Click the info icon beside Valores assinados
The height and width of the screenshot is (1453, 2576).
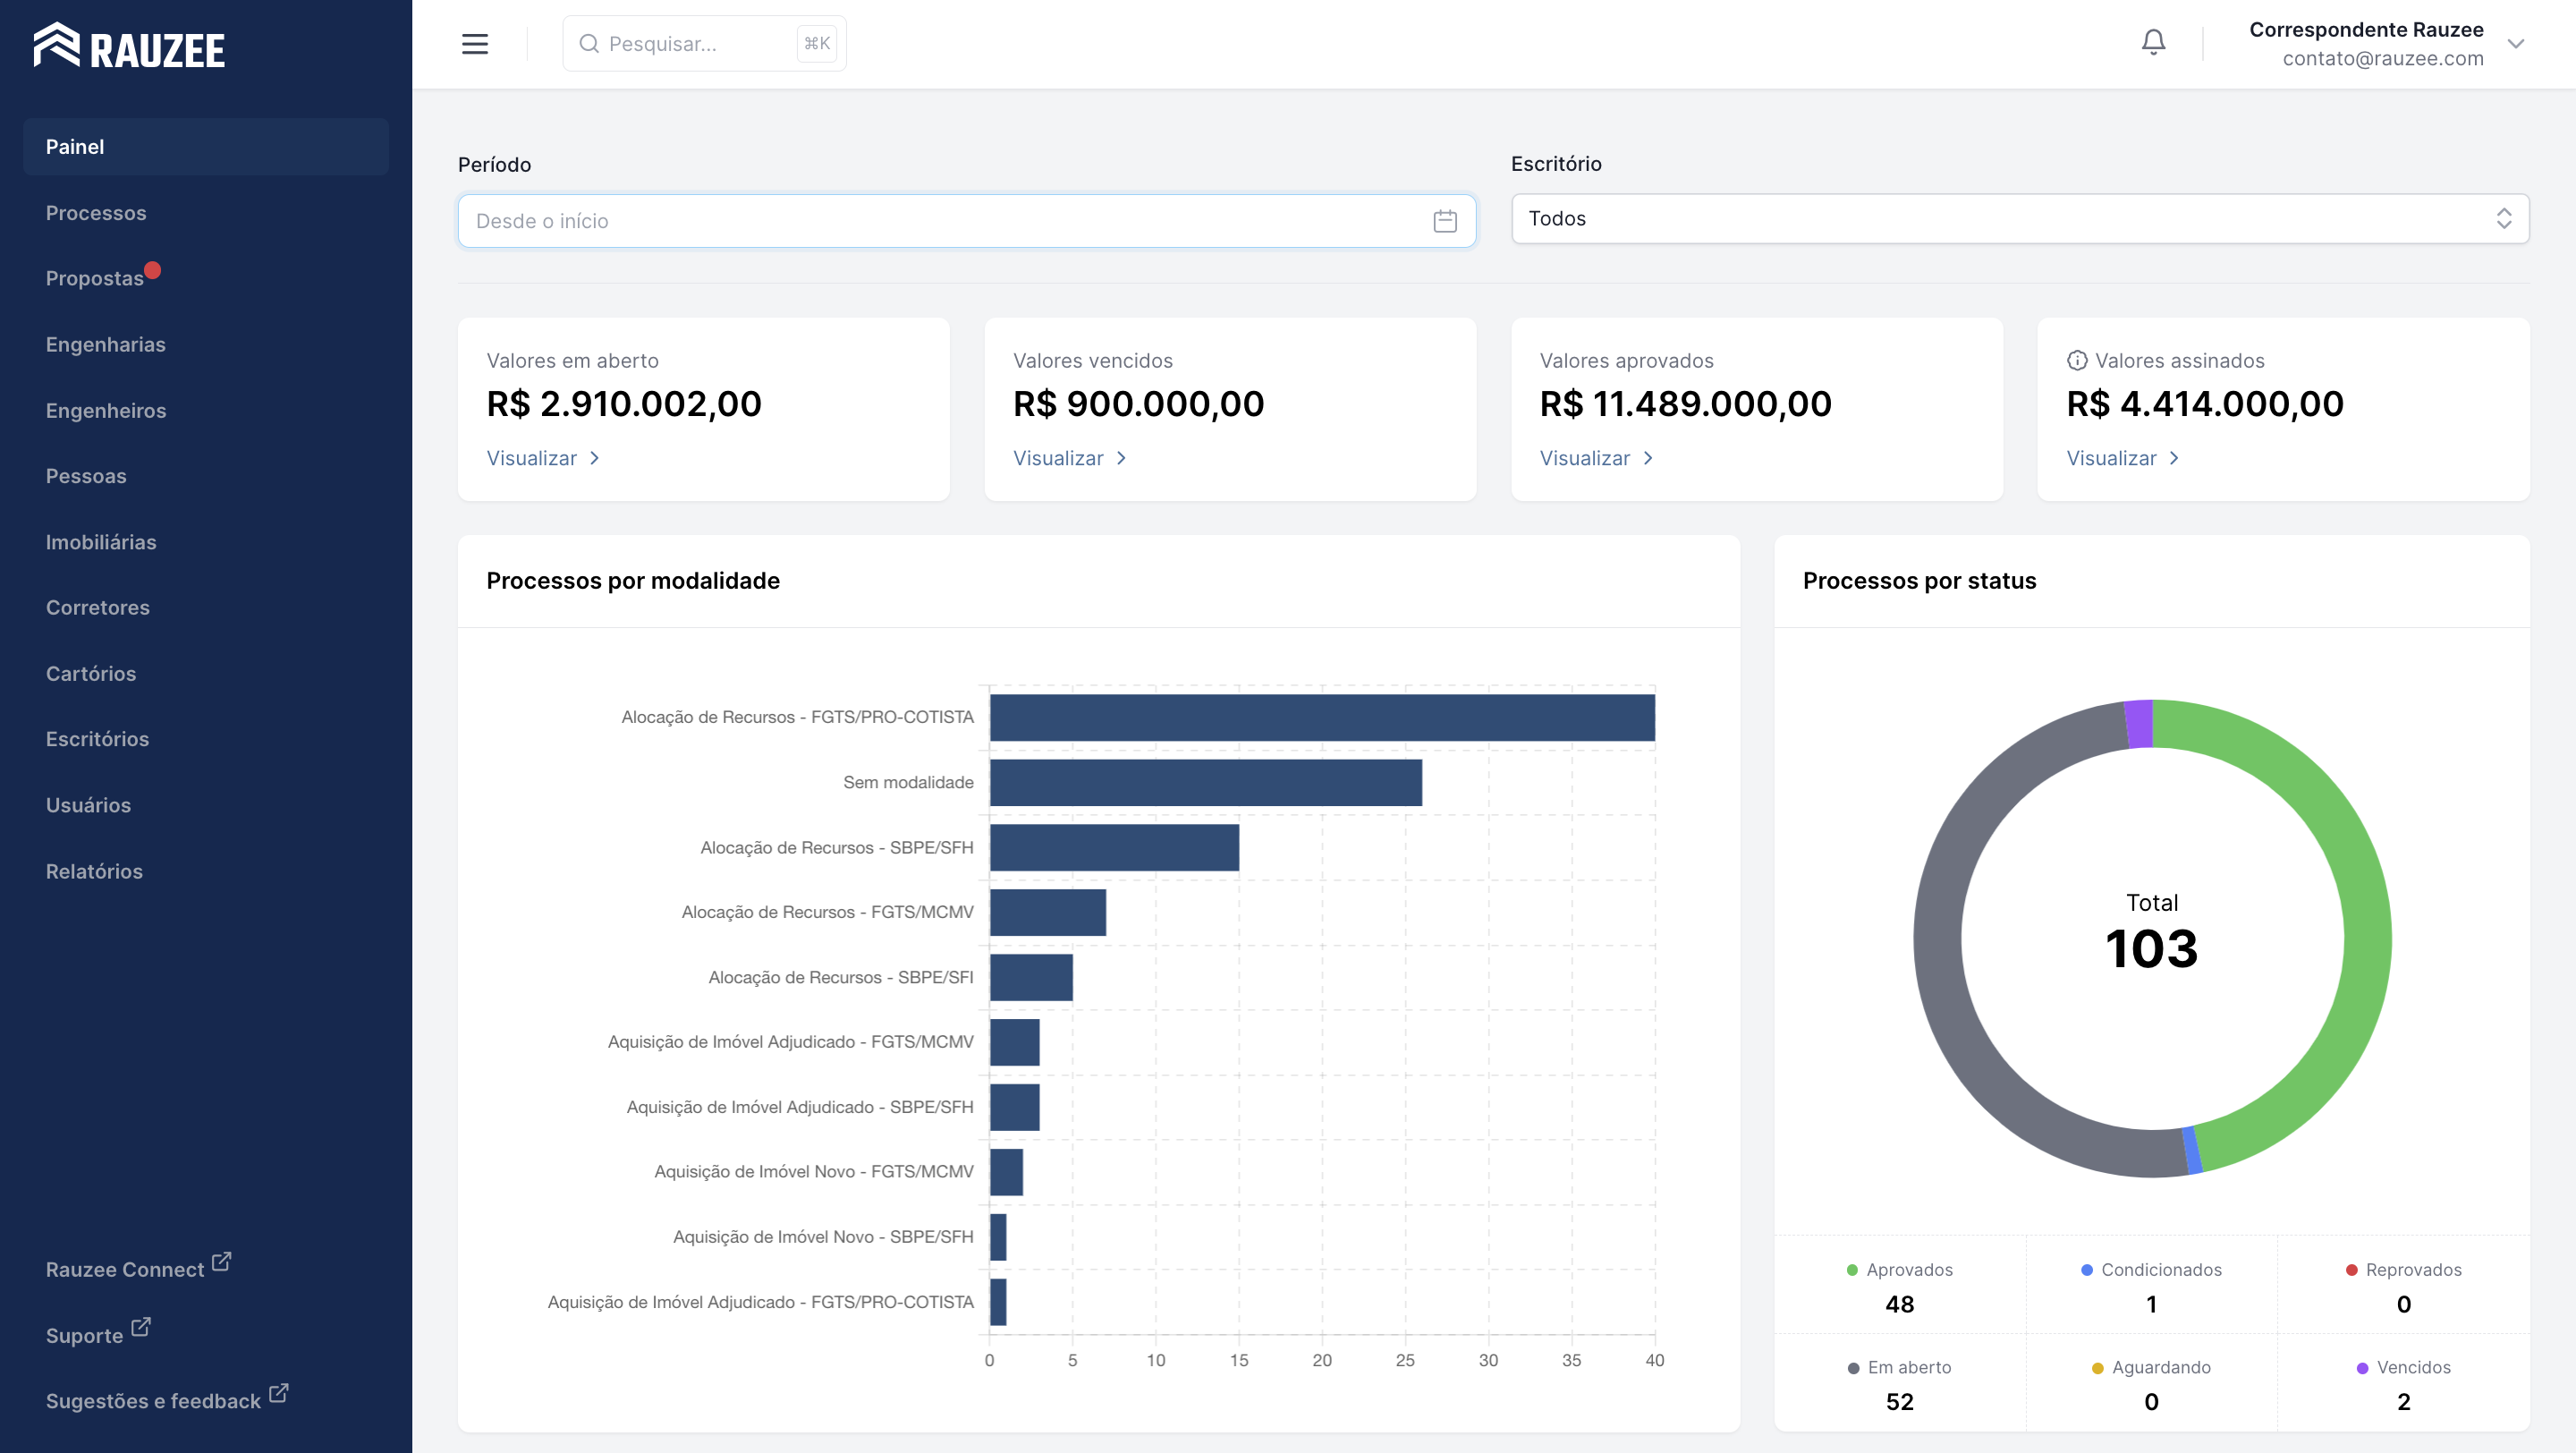click(2077, 361)
